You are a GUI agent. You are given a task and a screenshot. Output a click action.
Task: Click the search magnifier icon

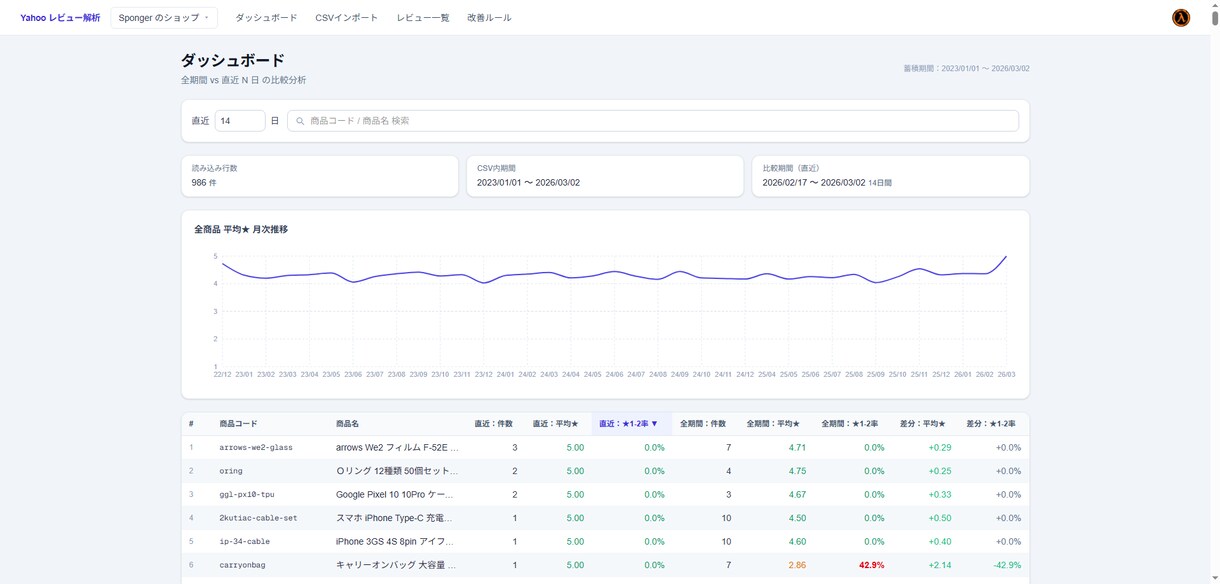click(x=300, y=121)
